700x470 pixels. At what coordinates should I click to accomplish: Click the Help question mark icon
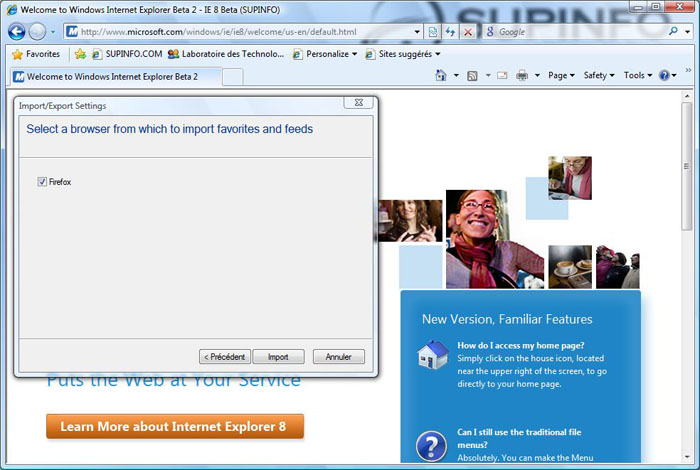point(664,75)
